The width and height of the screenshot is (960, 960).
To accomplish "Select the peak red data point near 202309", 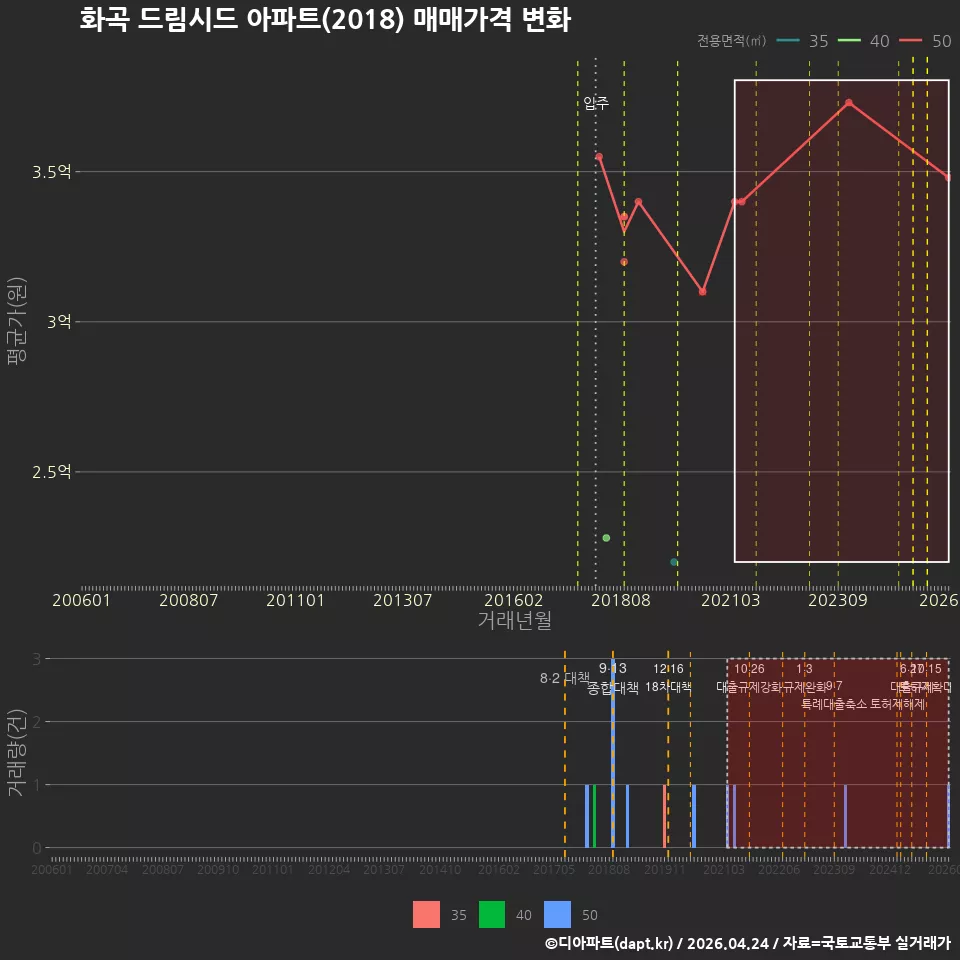I will coord(849,103).
